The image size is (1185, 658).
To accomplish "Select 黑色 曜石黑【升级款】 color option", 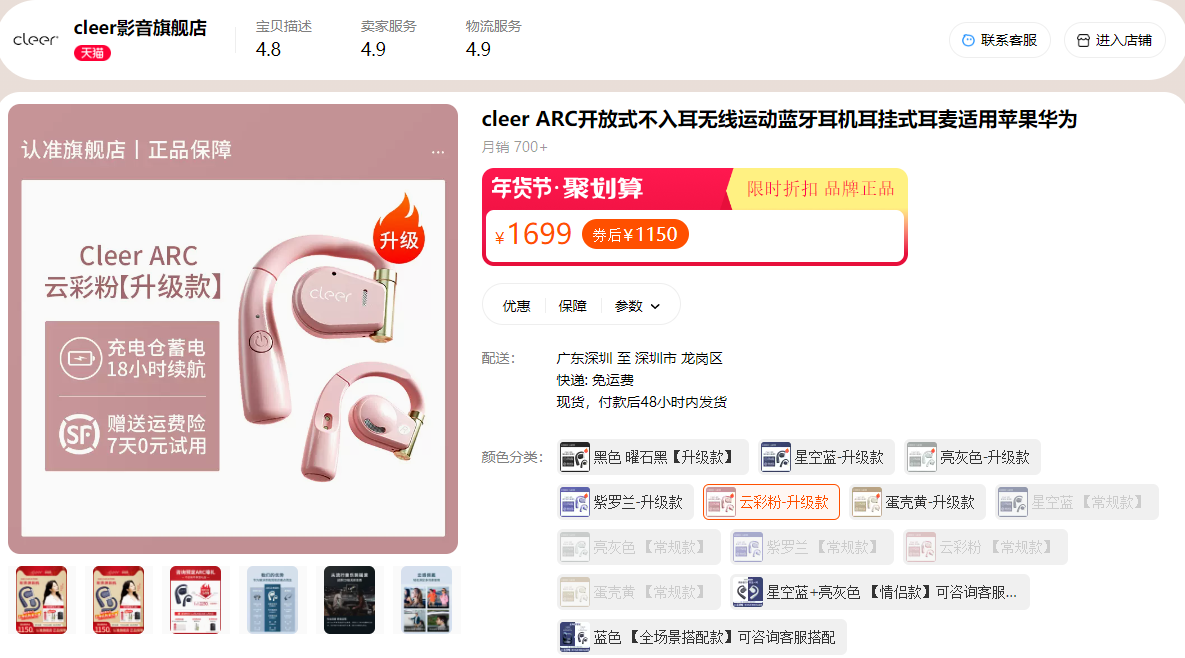I will point(653,457).
